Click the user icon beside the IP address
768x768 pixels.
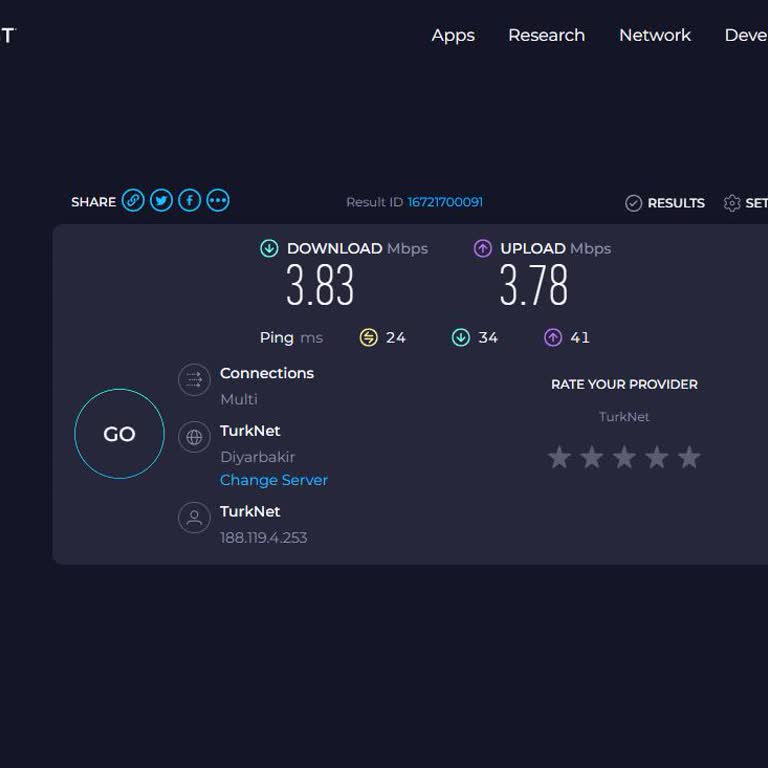pos(194,518)
